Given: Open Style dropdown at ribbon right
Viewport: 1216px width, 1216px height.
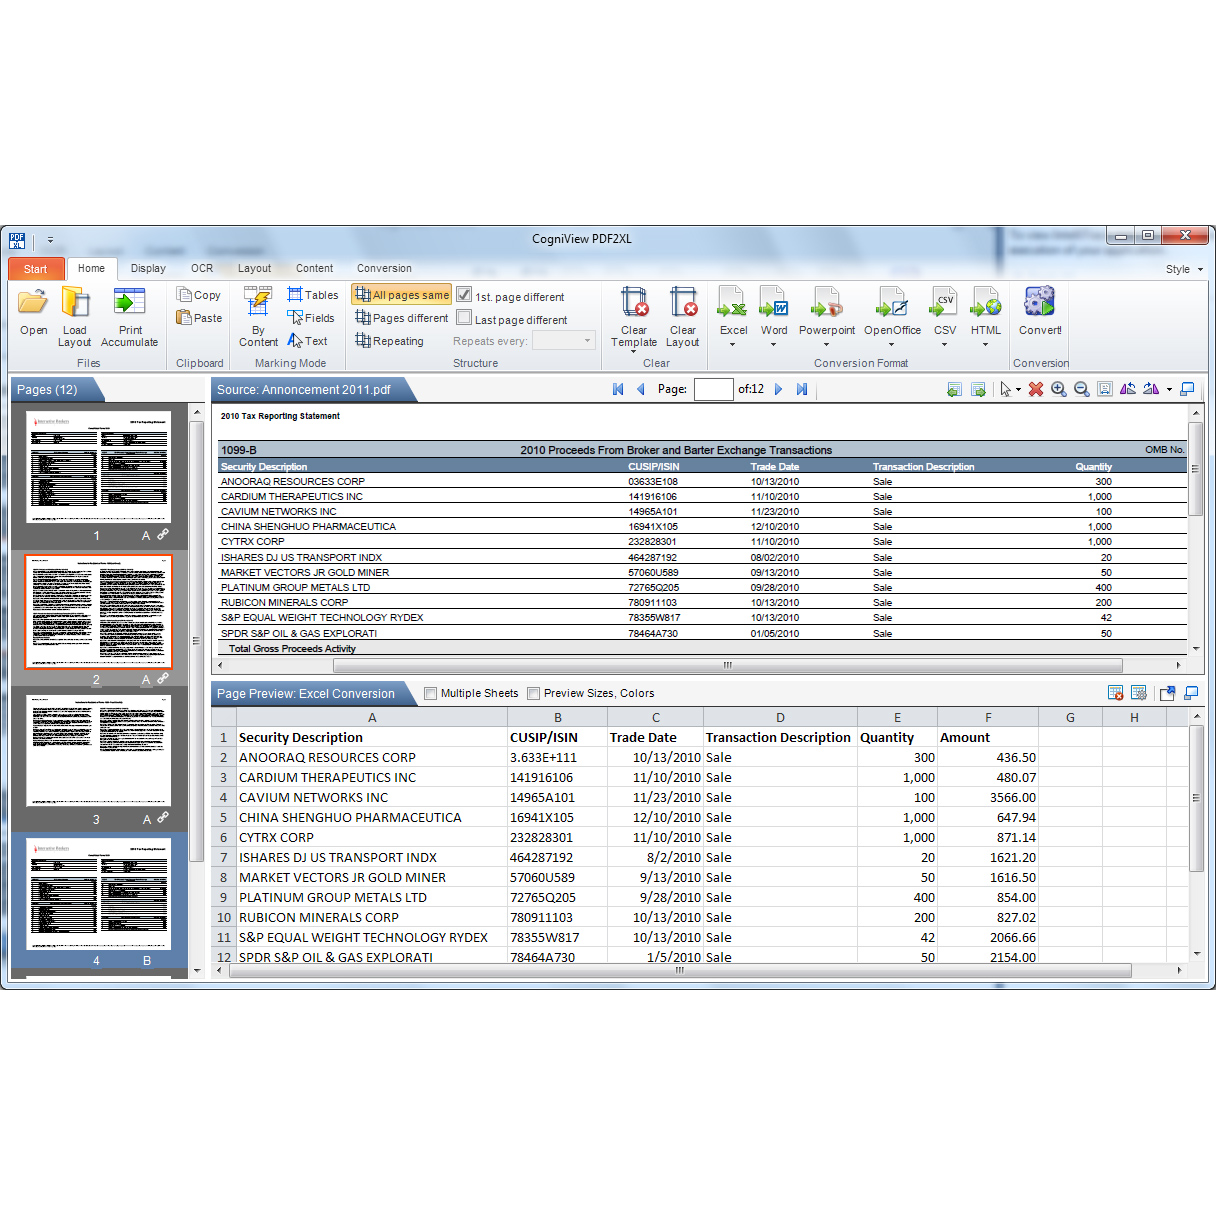Looking at the screenshot, I should [x=1185, y=269].
